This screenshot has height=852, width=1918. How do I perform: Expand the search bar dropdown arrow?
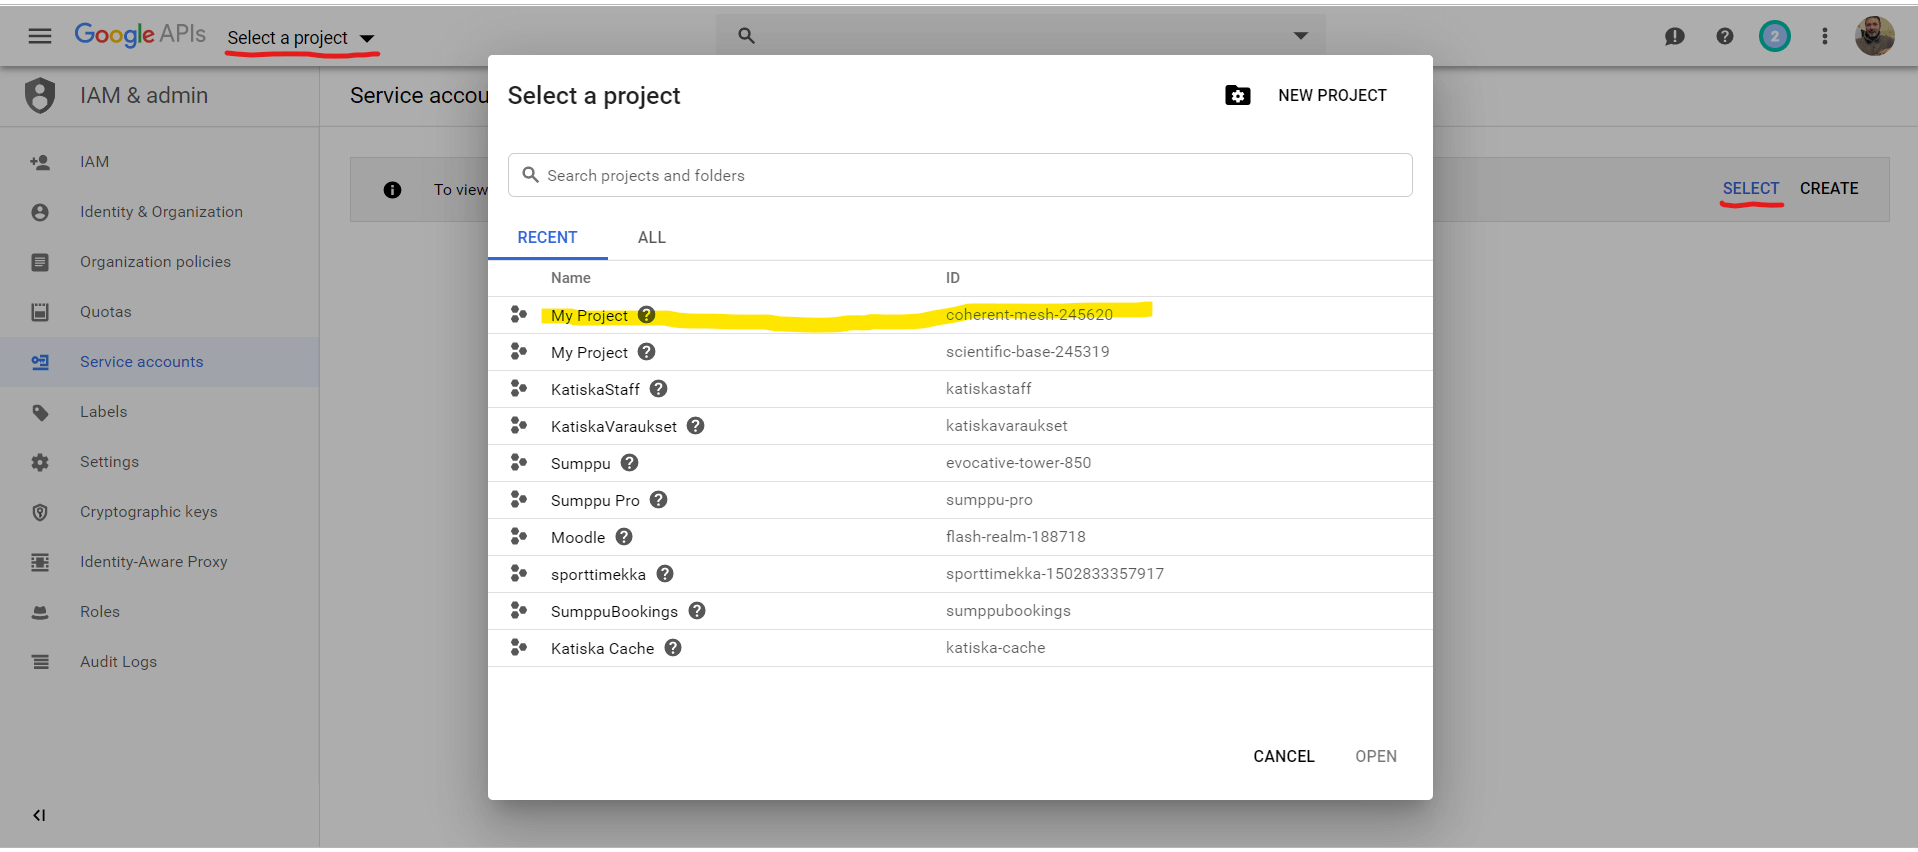(1300, 36)
